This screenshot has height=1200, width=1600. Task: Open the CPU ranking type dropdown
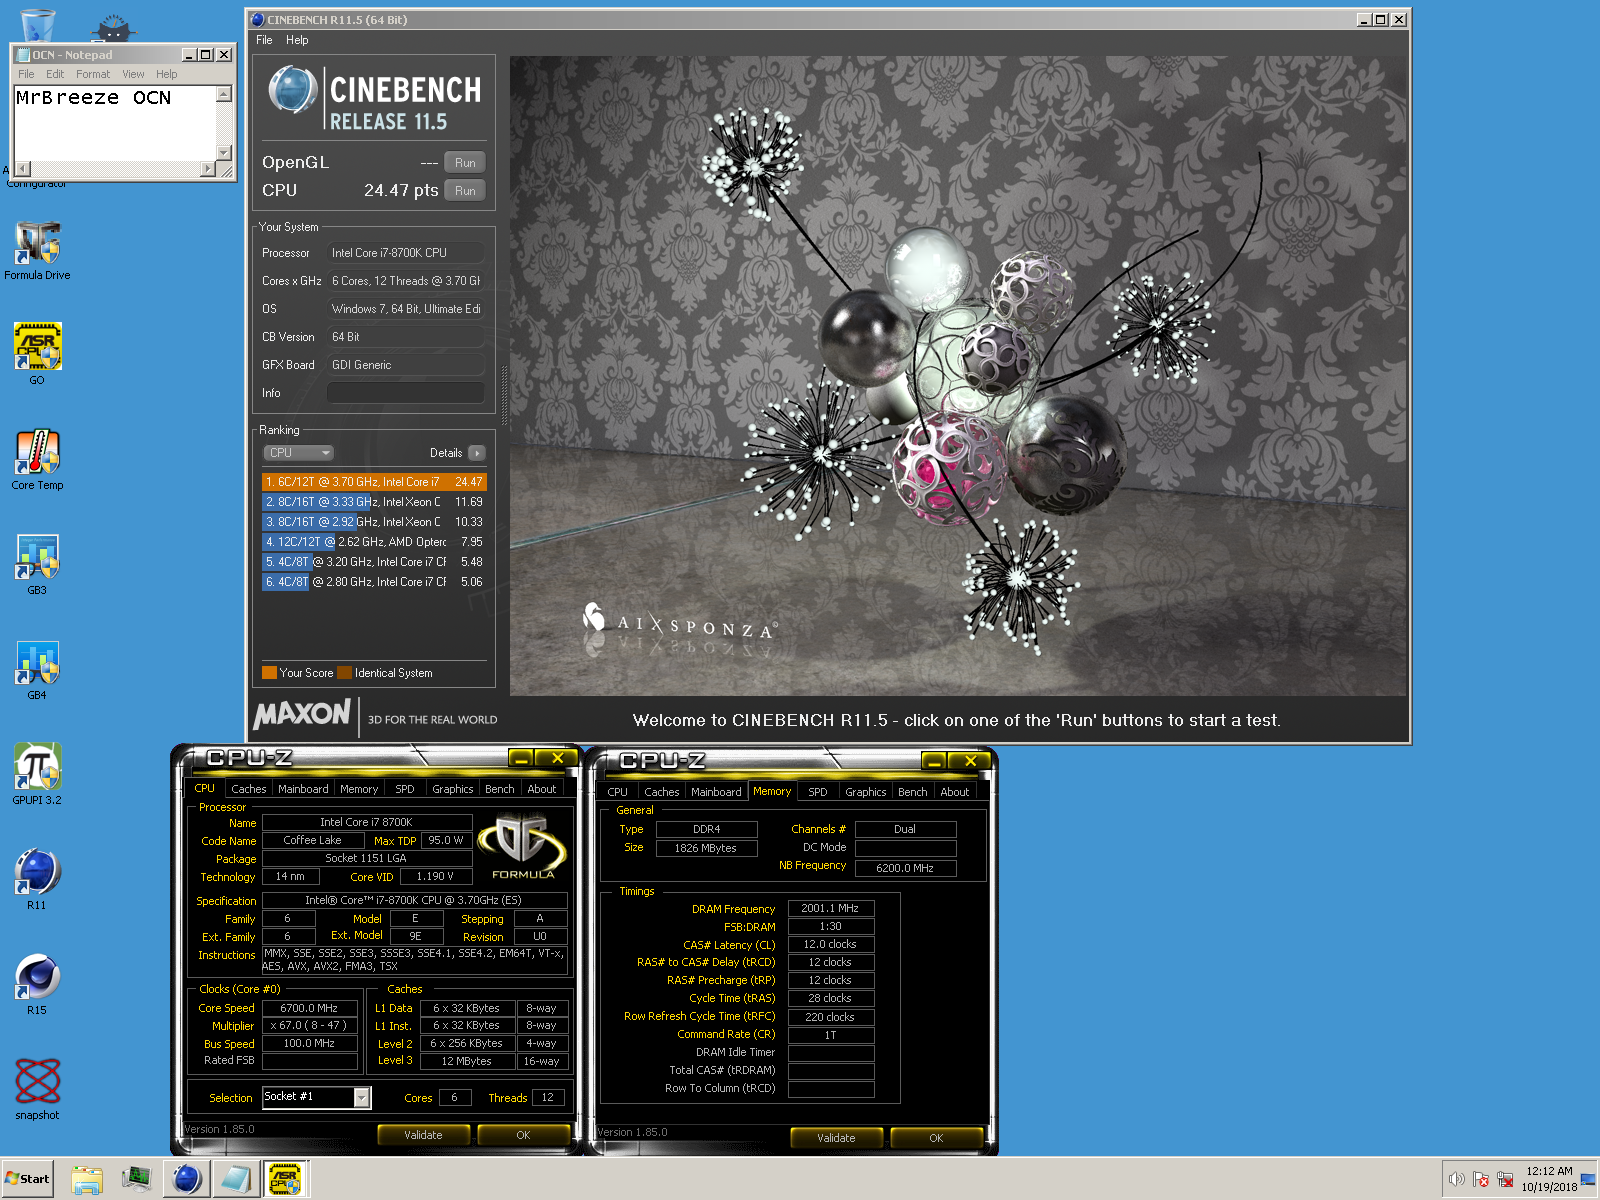coord(299,453)
